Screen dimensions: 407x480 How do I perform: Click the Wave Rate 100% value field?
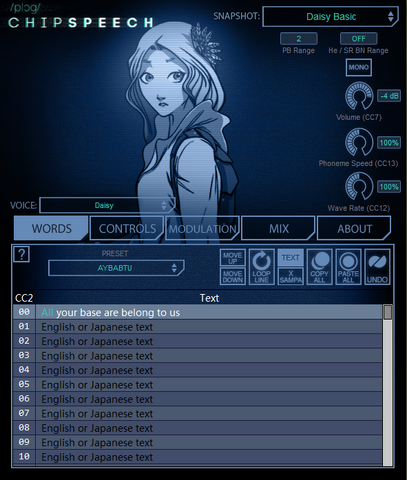point(389,187)
